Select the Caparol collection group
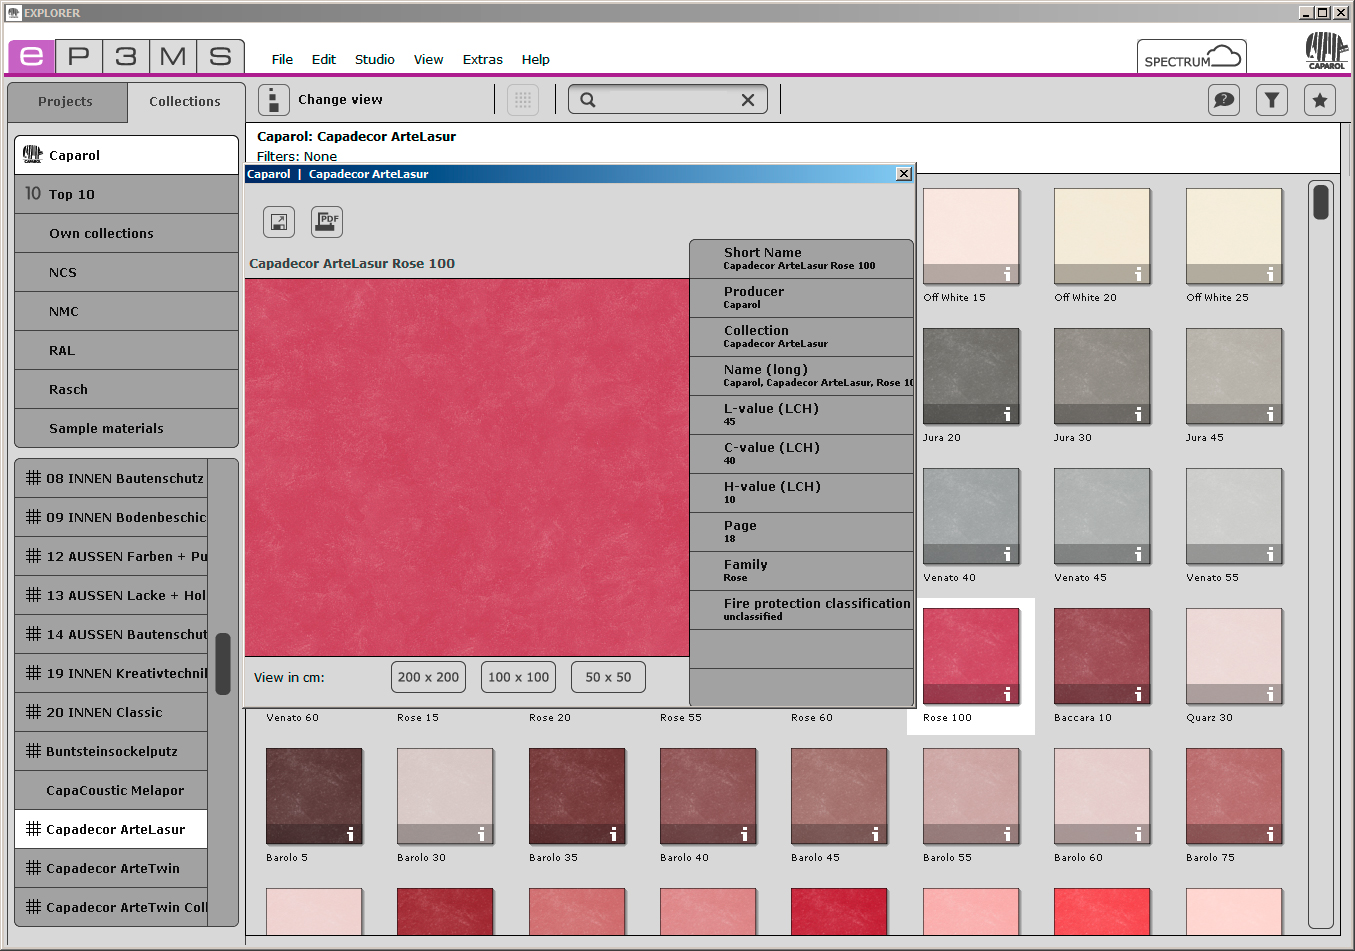The image size is (1355, 951). pyautogui.click(x=127, y=155)
